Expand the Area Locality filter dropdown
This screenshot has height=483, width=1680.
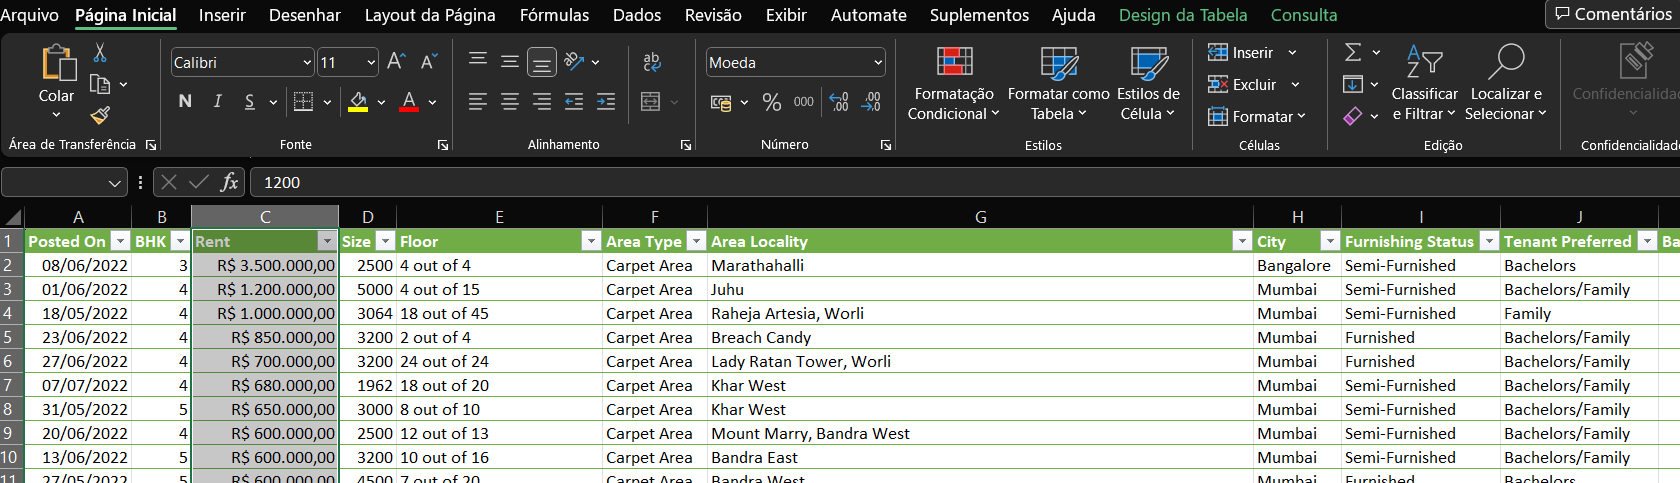pos(1242,241)
